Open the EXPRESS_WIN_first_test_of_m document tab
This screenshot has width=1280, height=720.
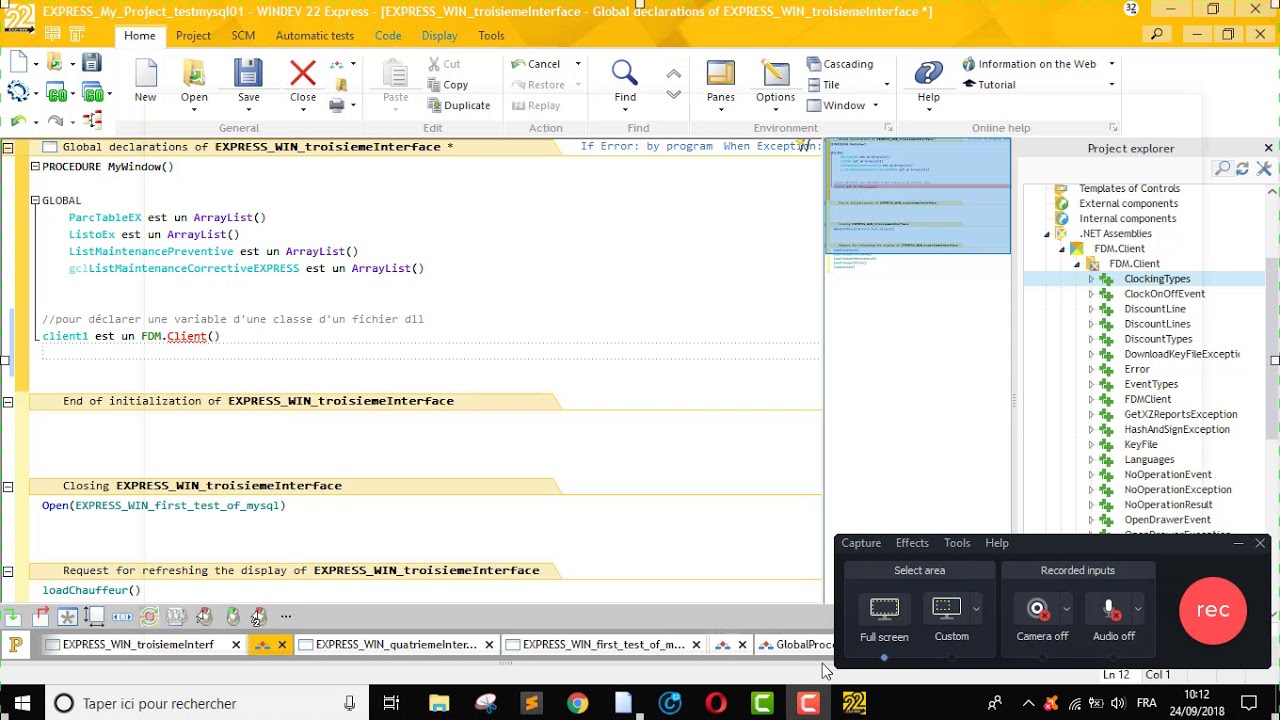pyautogui.click(x=604, y=645)
